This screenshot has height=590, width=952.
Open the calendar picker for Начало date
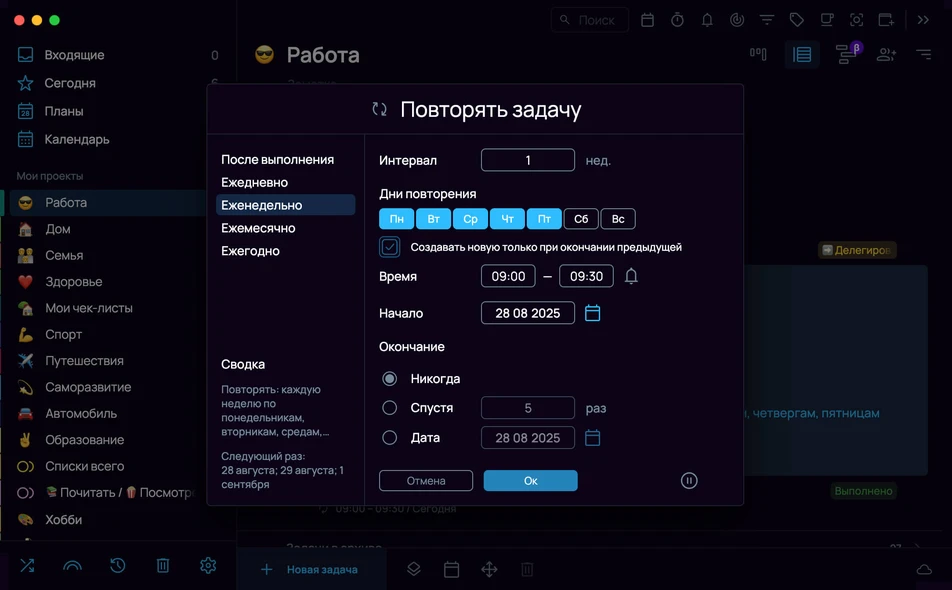tap(592, 313)
